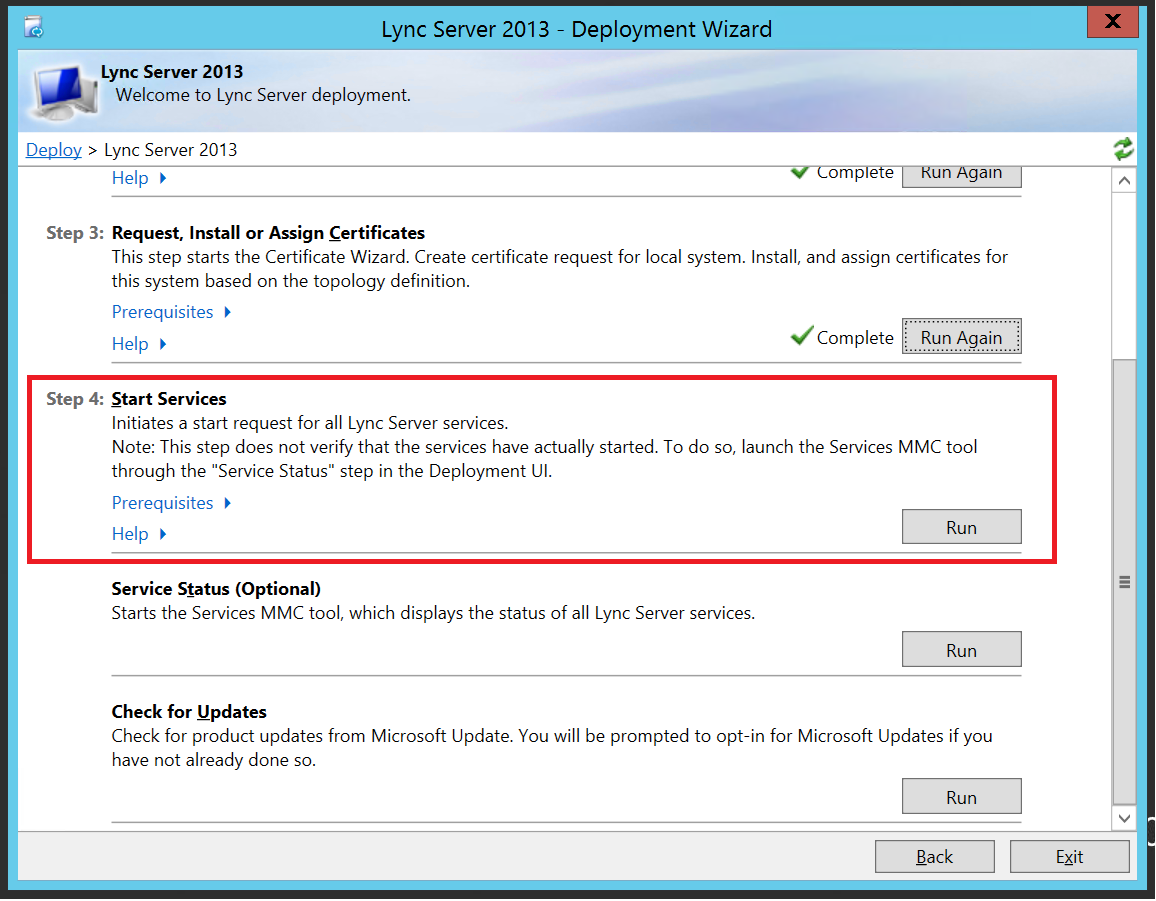
Task: Expand the partially visible Help at top
Action: 139,178
